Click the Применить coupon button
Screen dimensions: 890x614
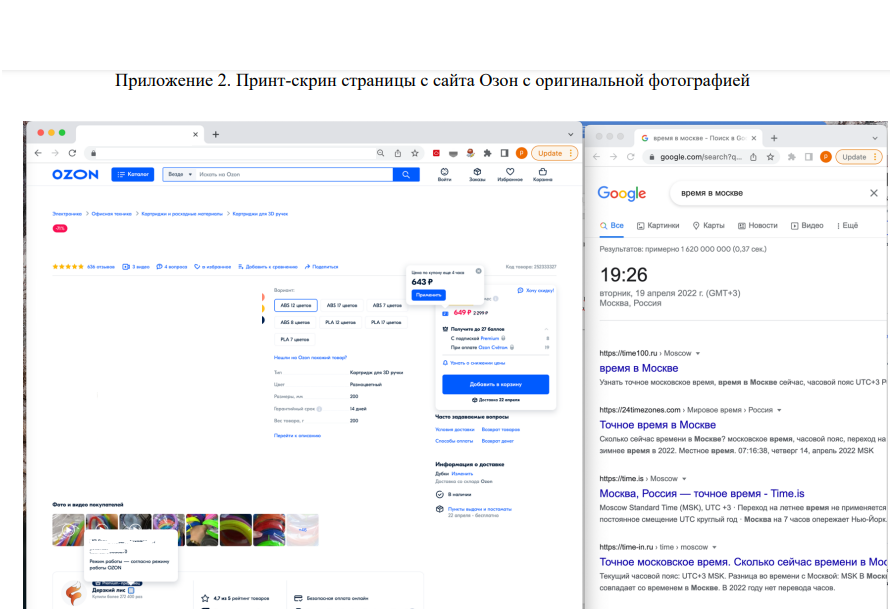[429, 295]
